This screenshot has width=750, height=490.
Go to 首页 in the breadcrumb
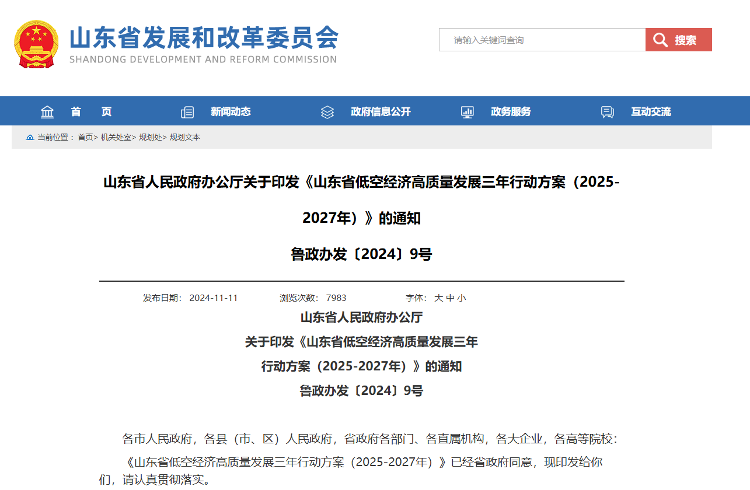(x=86, y=137)
